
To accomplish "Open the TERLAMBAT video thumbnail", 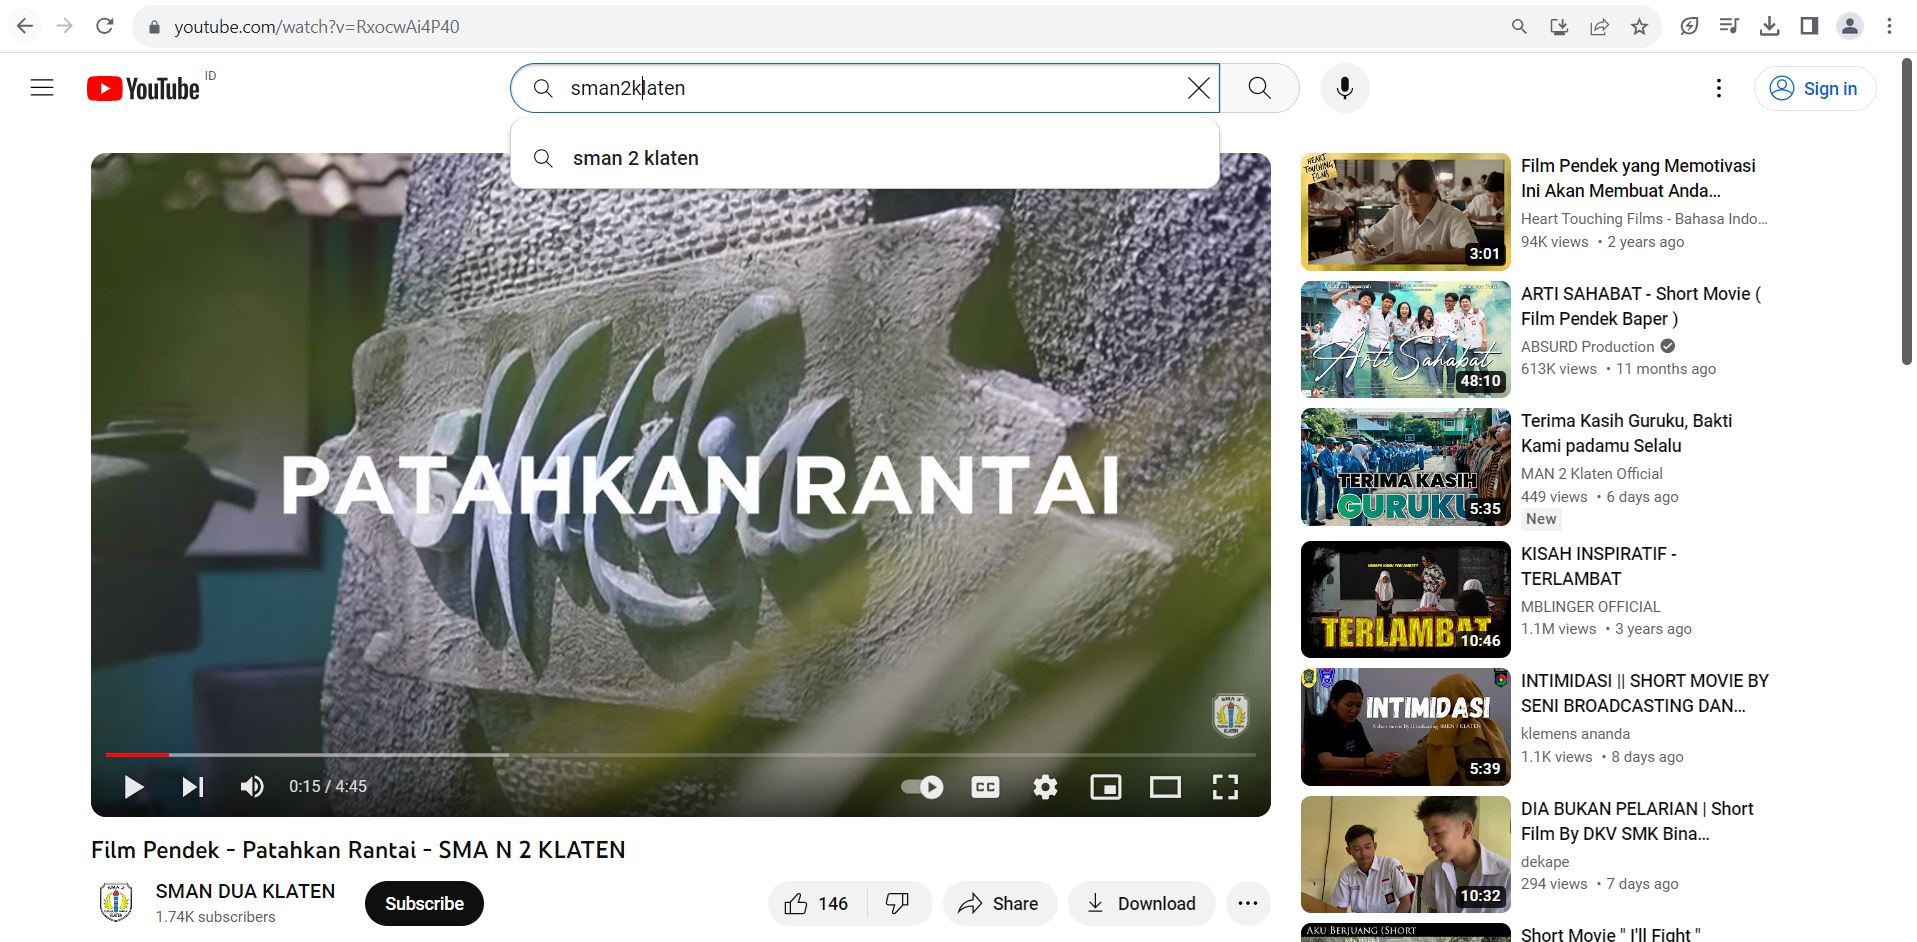I will pos(1405,599).
